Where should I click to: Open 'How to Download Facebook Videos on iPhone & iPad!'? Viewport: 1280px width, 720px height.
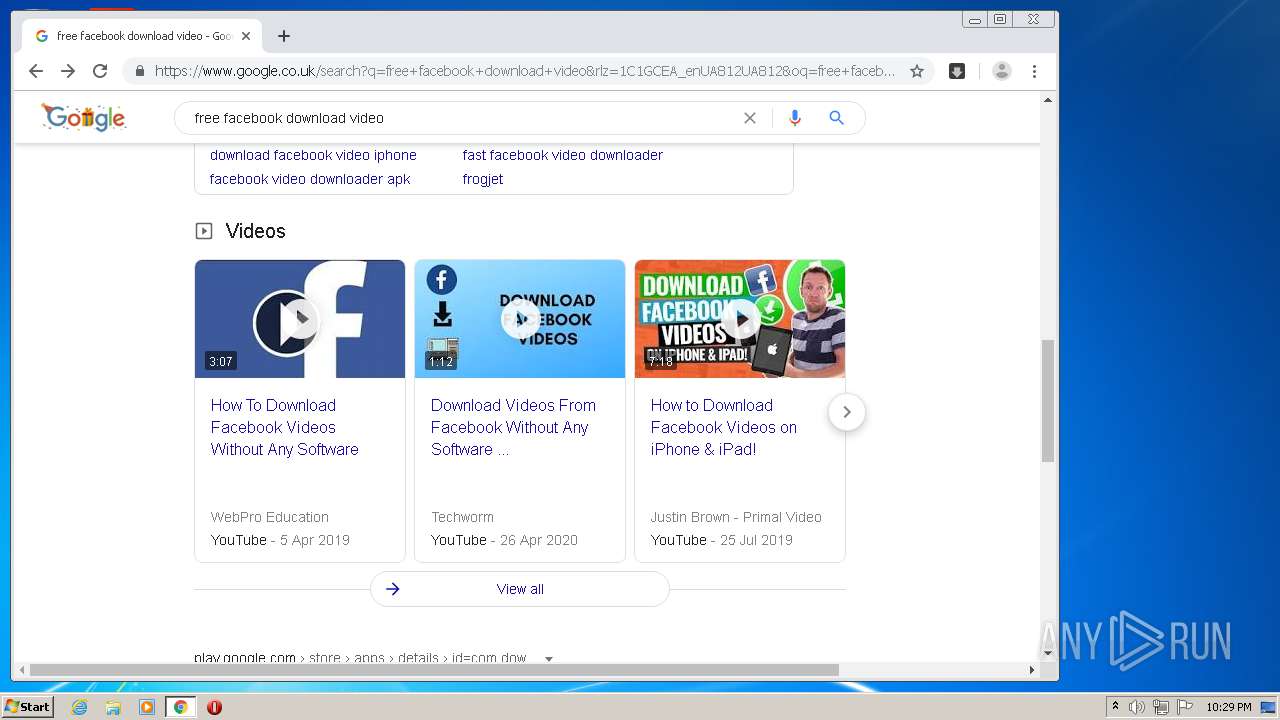click(x=724, y=427)
